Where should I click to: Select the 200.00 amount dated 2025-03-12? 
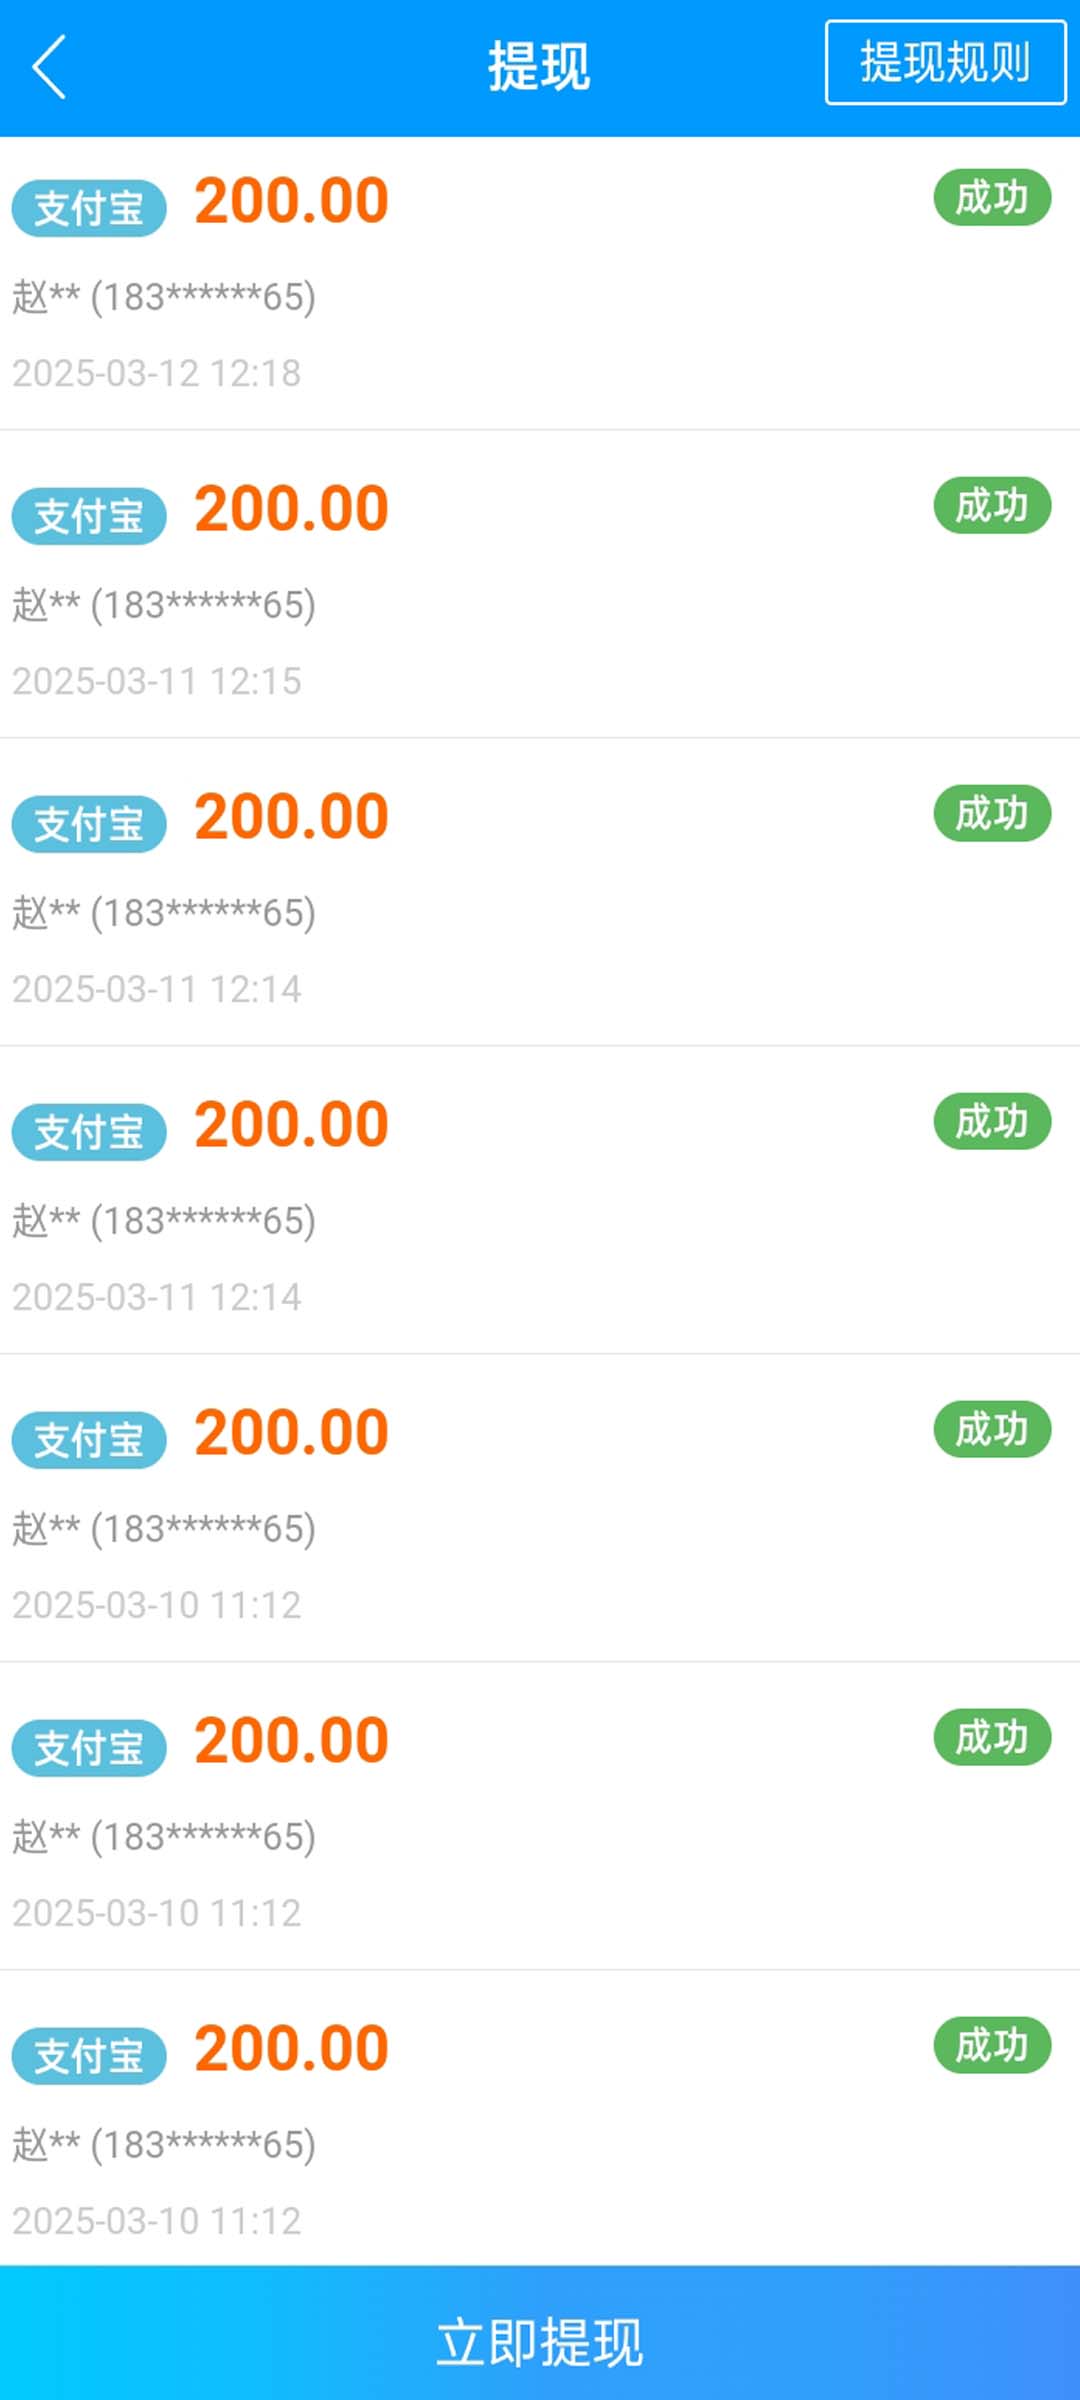pos(291,200)
